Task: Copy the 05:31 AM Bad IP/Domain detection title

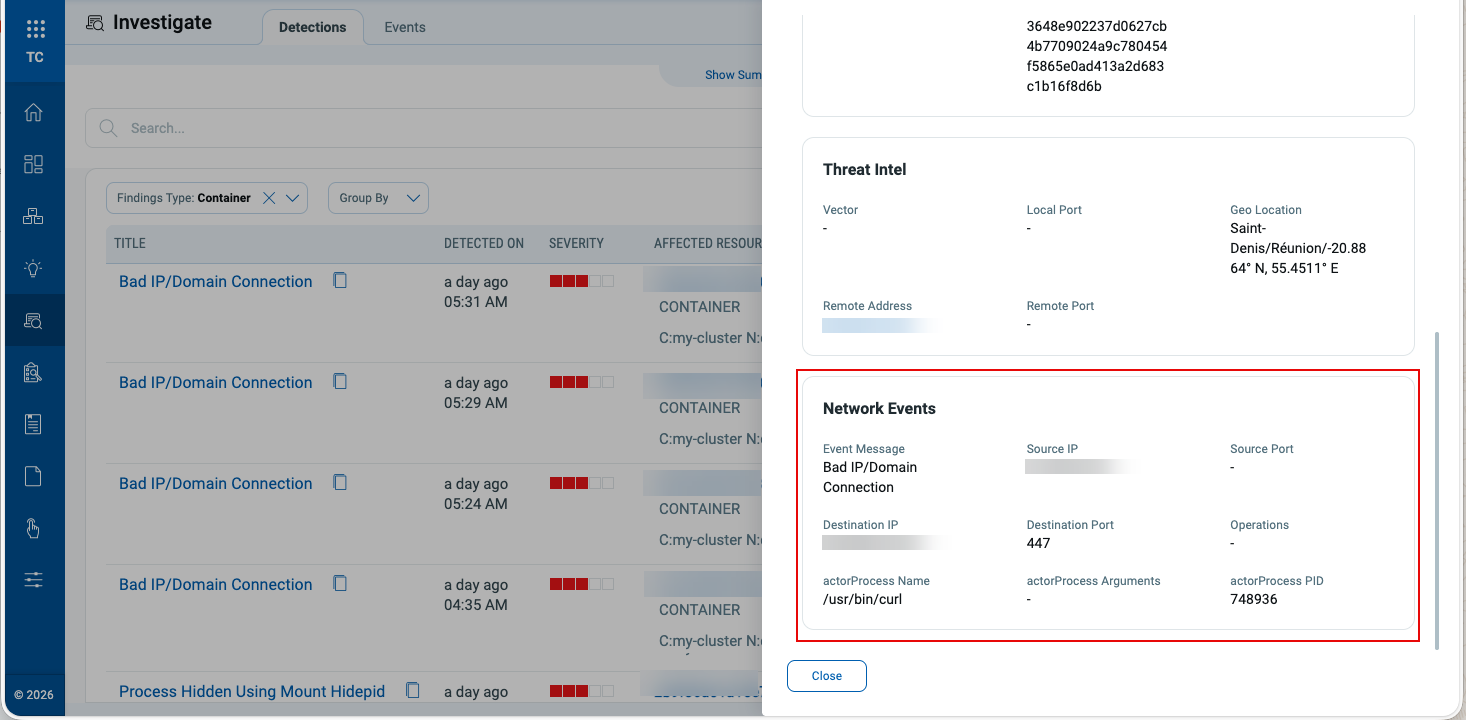Action: coord(340,281)
